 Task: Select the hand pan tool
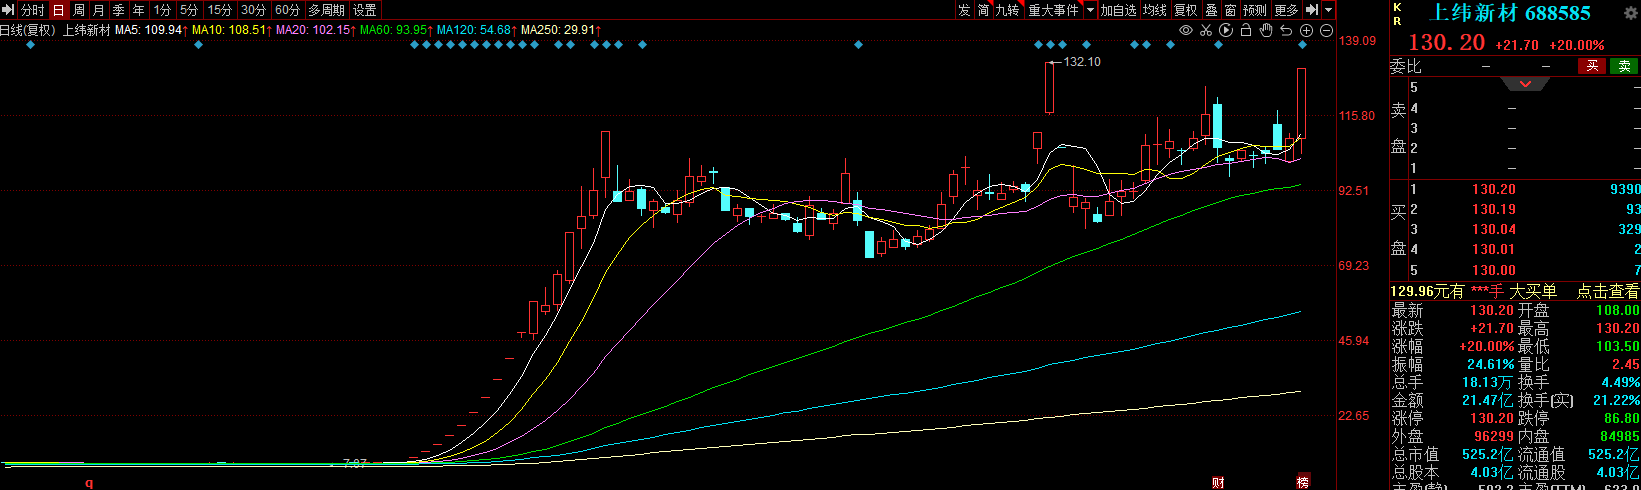coord(1266,30)
